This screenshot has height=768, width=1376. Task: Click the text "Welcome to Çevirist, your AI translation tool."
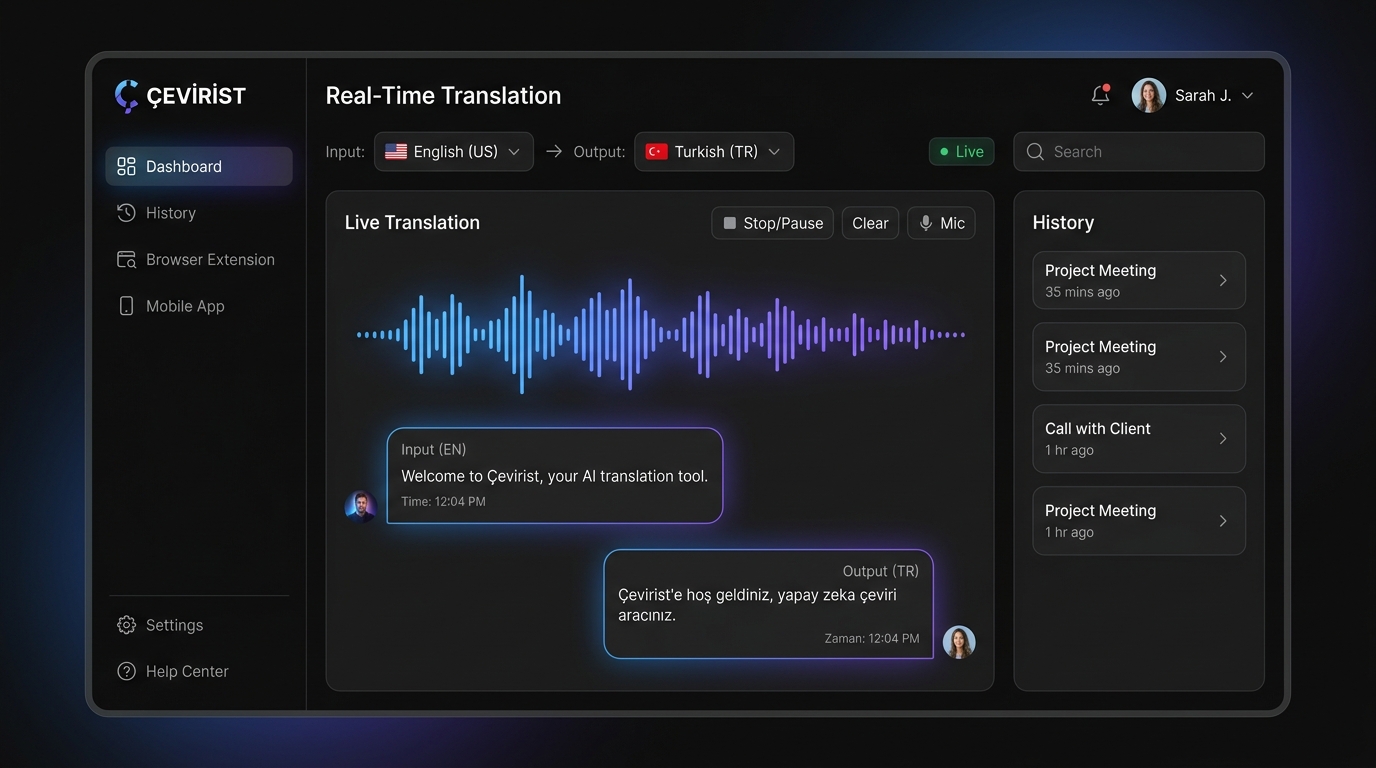tap(555, 476)
